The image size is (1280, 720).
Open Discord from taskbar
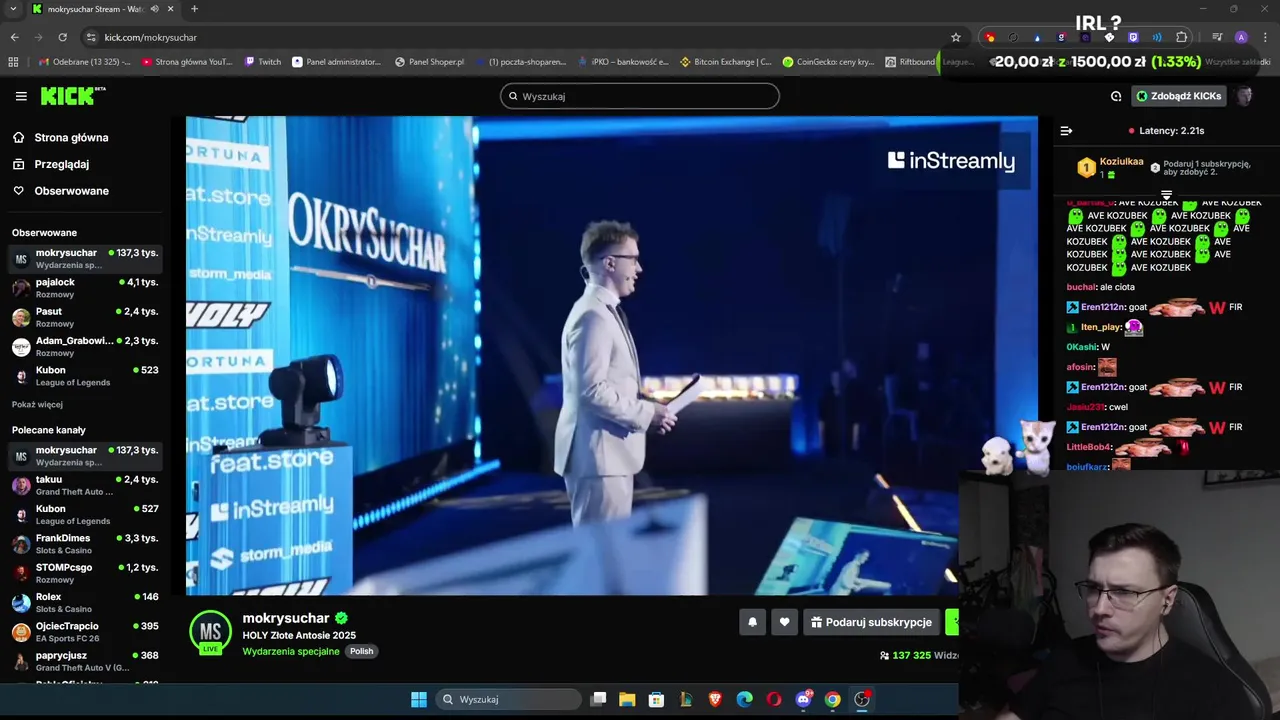[803, 699]
